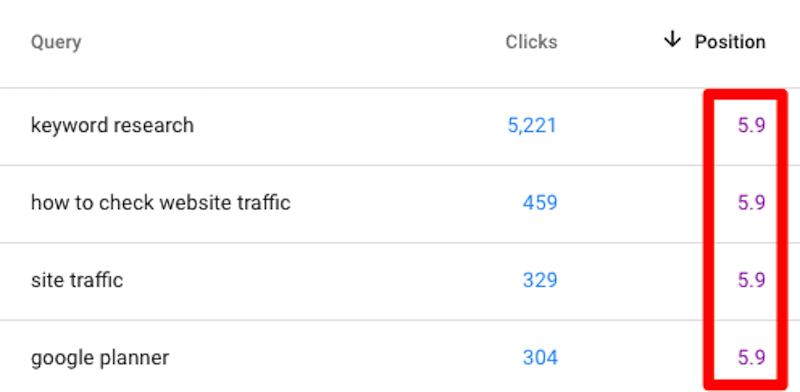The height and width of the screenshot is (392, 800).
Task: Click the 5,221 clicks value
Action: (x=532, y=126)
